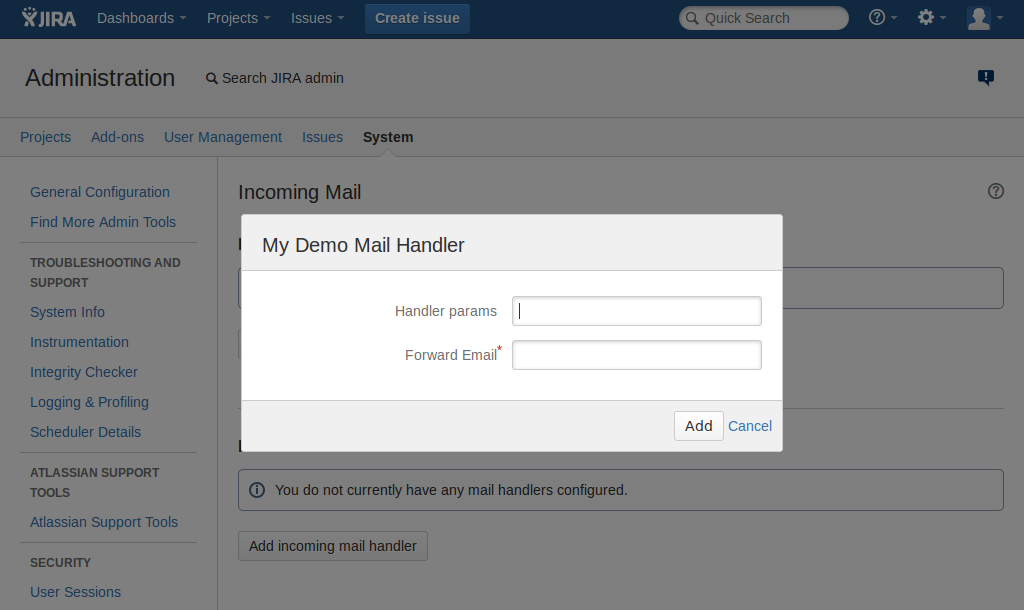Click the Forward Email input field
1024x610 pixels.
pos(636,355)
